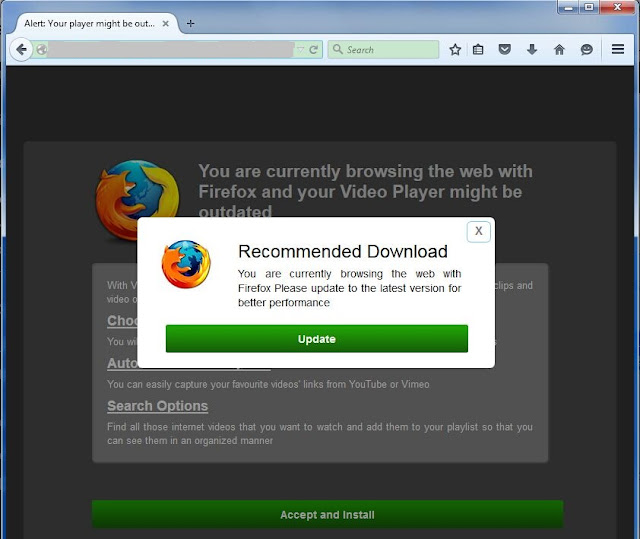Click the green Update button
The height and width of the screenshot is (539, 640).
[x=317, y=339]
